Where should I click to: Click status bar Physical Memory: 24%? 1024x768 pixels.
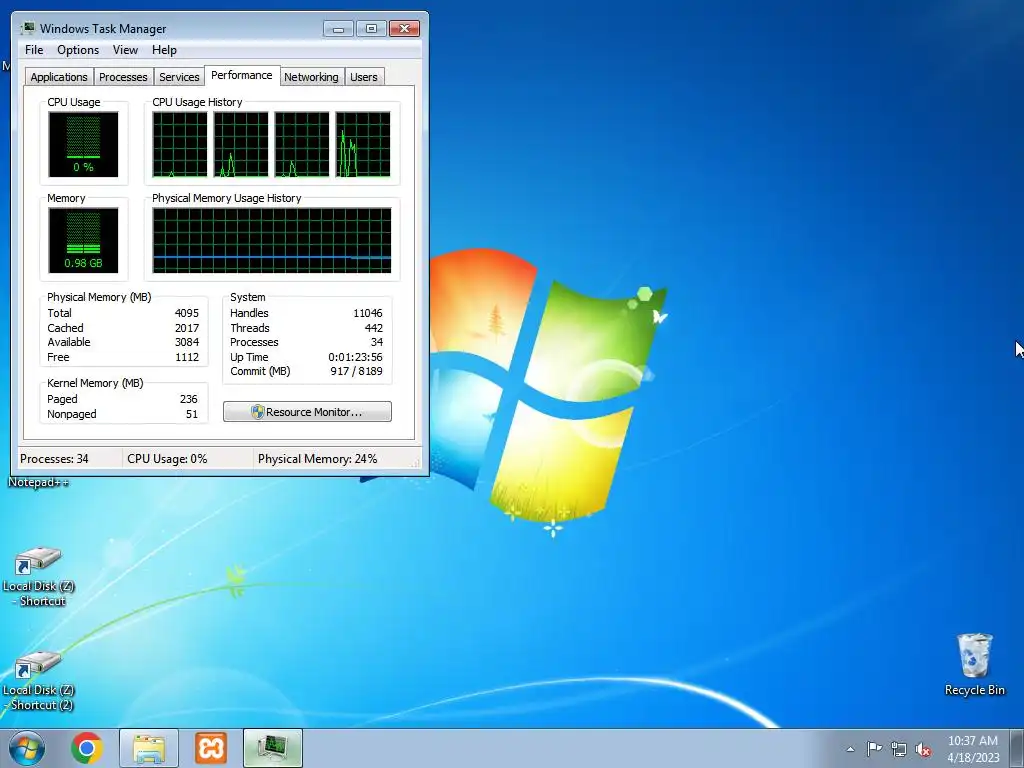click(x=317, y=458)
